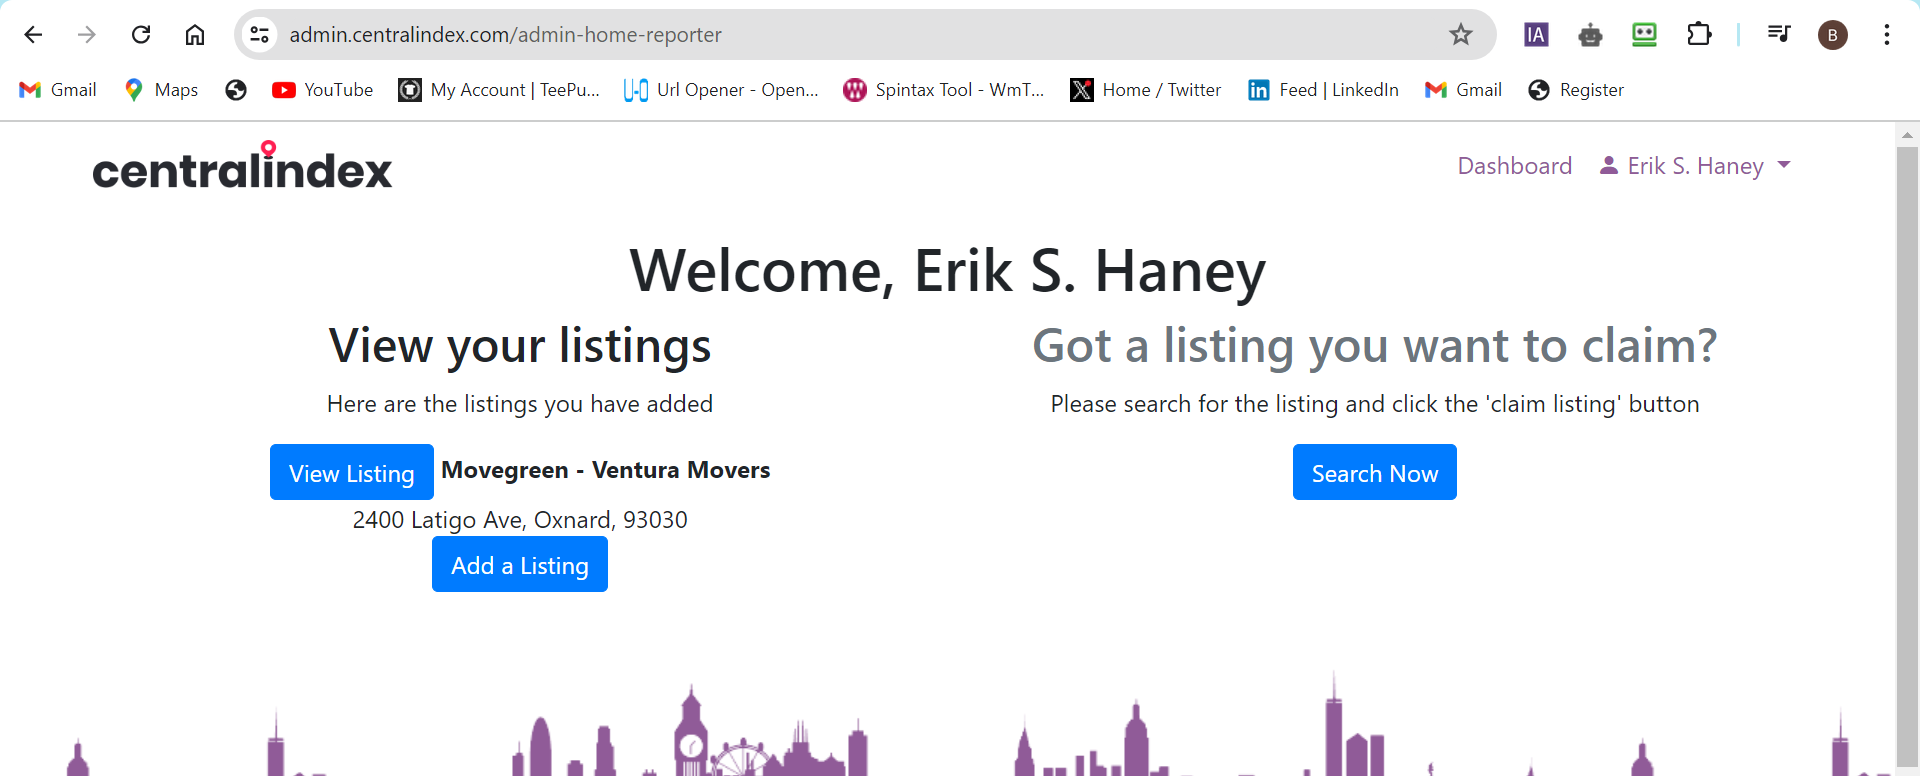
Task: Click the Add a Listing button
Action: (520, 564)
